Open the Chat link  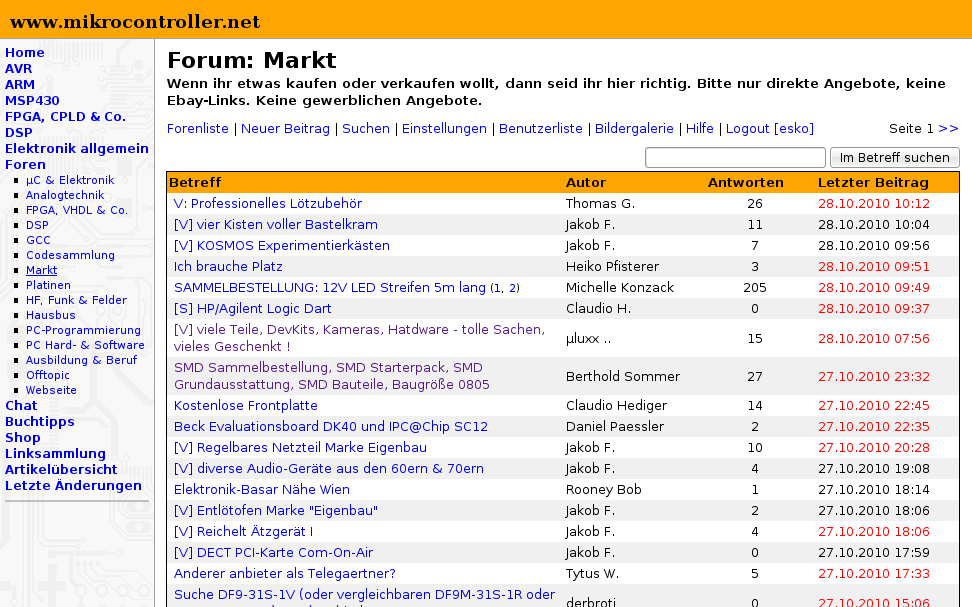(21, 405)
